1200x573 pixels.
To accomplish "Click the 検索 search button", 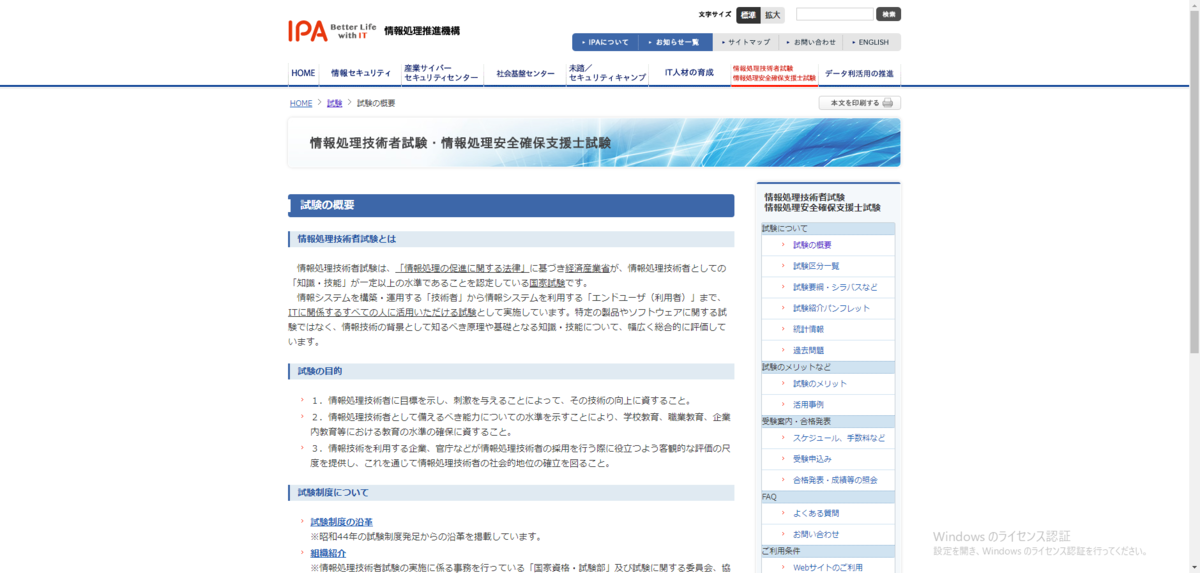I will pos(888,14).
